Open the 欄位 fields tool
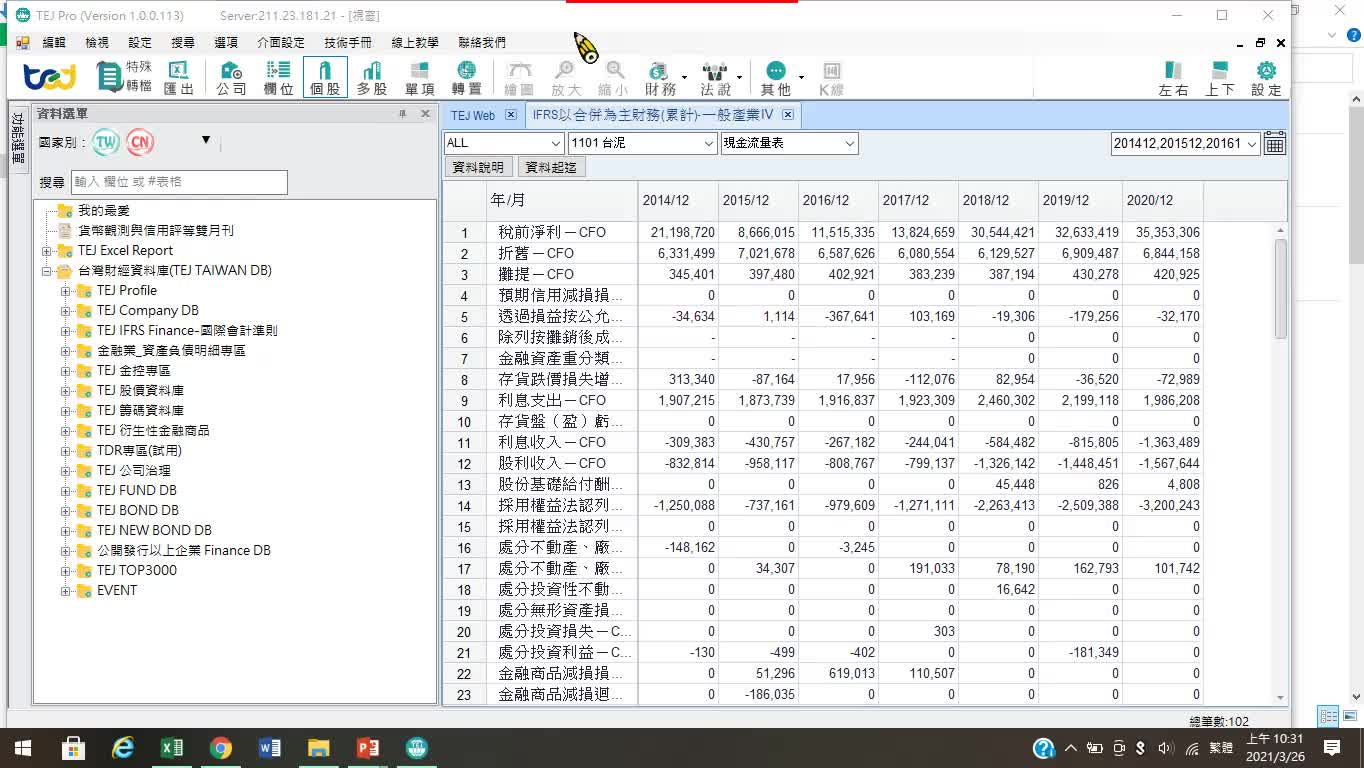The width and height of the screenshot is (1364, 768). click(x=278, y=77)
